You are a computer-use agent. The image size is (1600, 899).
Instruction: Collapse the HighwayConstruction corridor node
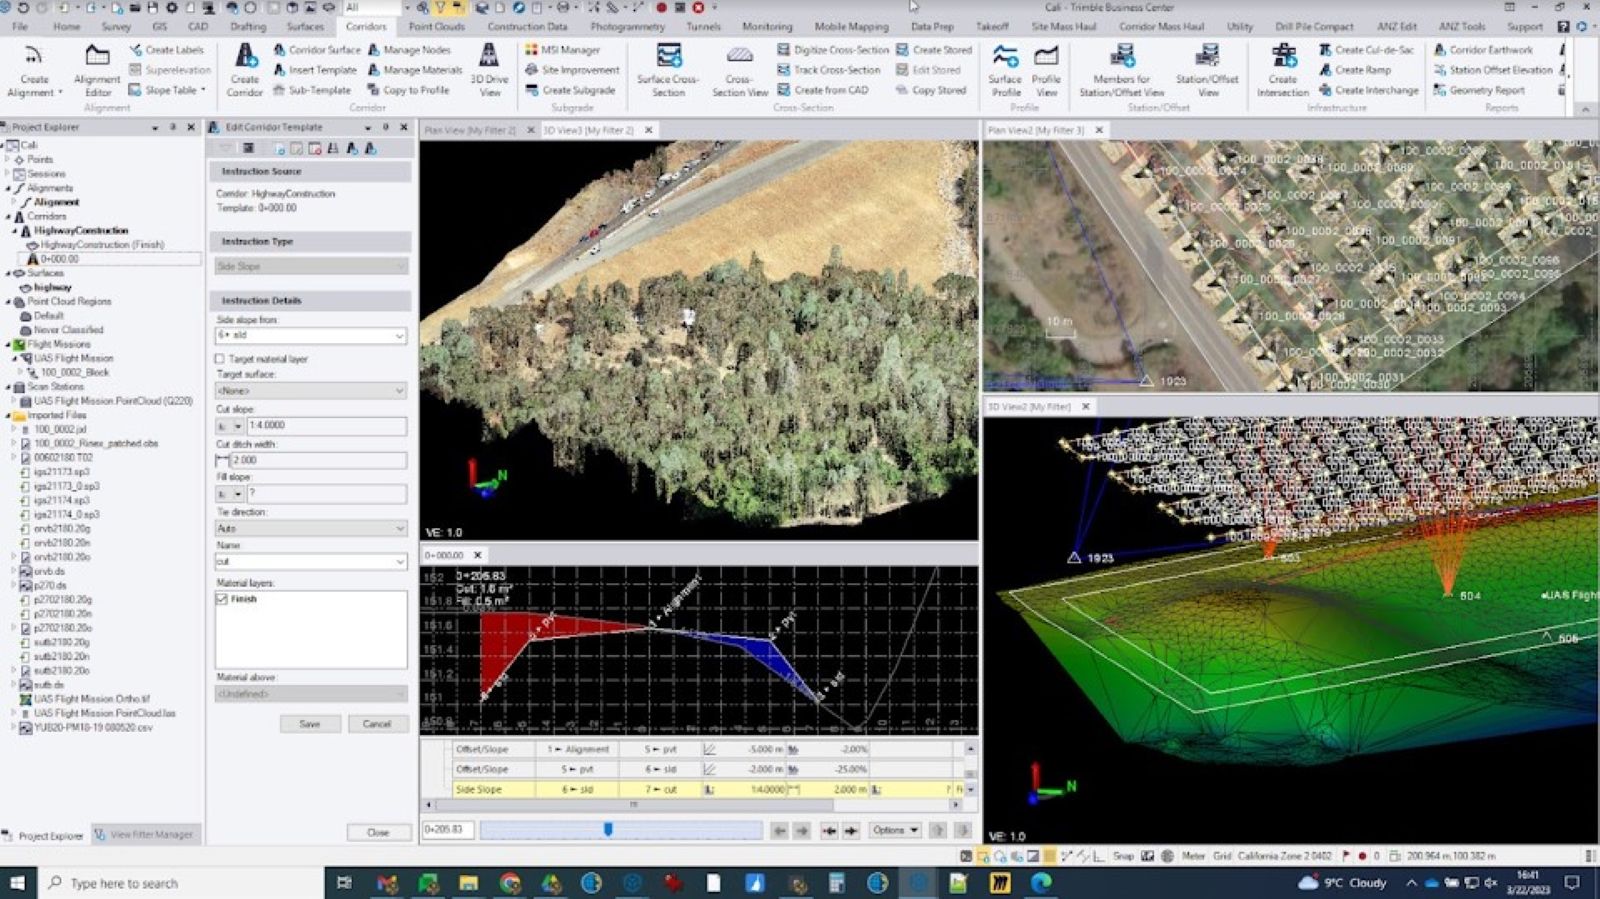(15, 230)
